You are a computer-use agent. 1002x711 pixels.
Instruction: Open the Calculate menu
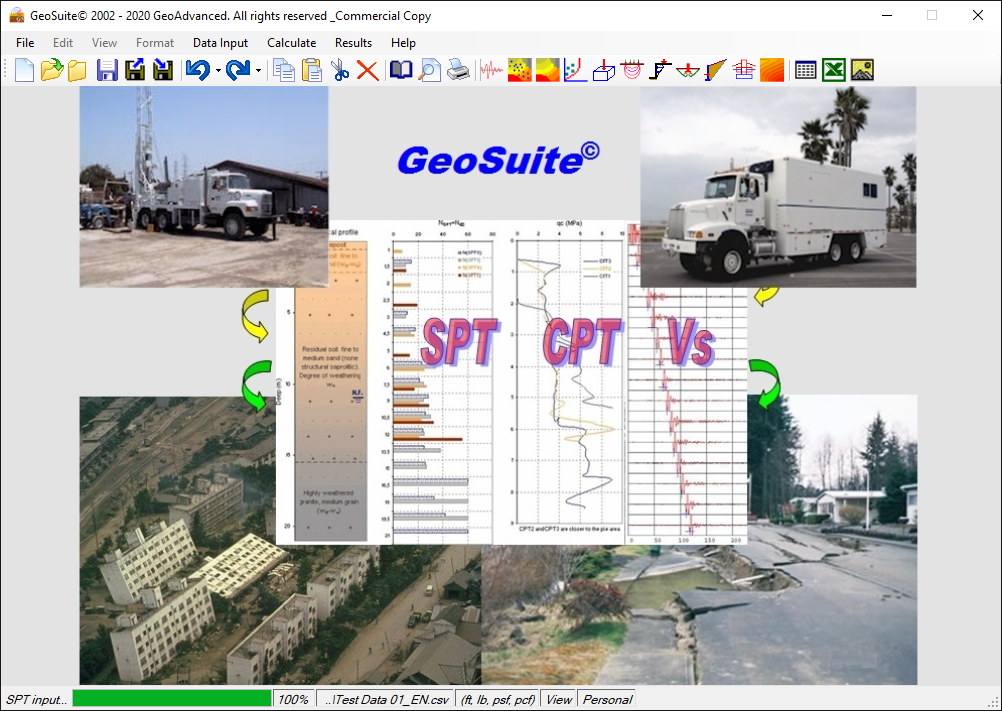click(x=291, y=43)
